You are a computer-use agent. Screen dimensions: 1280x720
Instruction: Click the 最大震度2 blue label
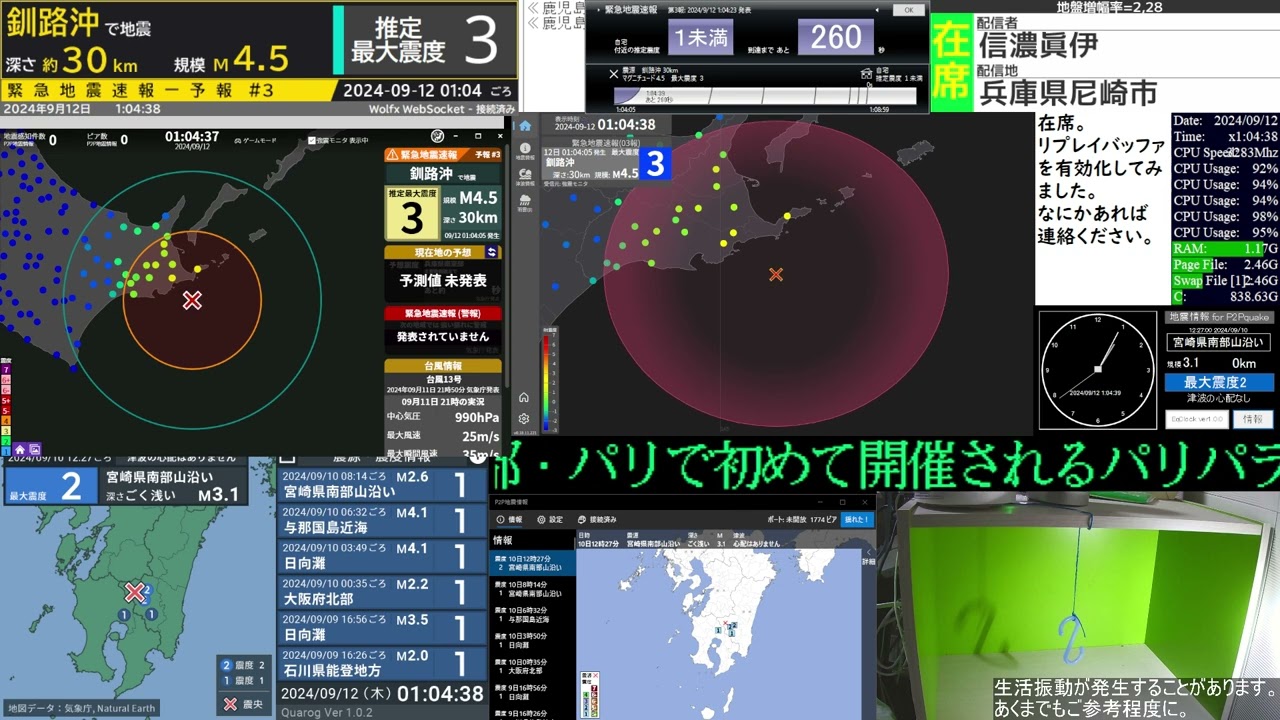point(1219,382)
